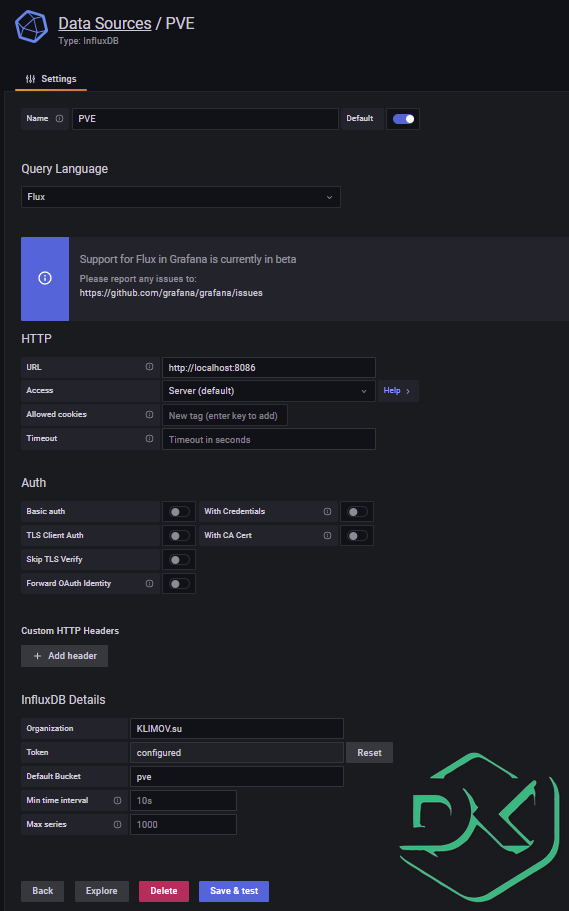Screen dimensions: 569x911
Task: Enable the With CA Cert switch
Action: pos(357,535)
